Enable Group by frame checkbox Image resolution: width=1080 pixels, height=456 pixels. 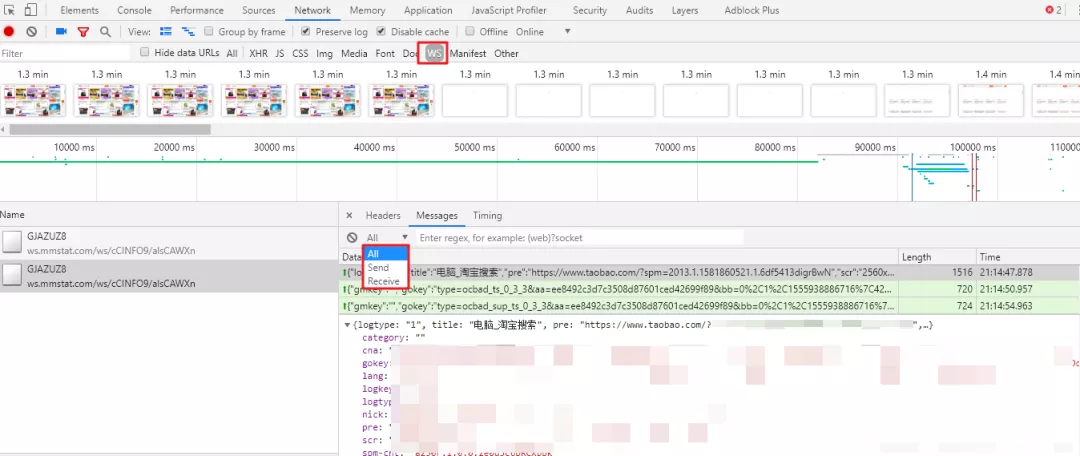[x=209, y=32]
